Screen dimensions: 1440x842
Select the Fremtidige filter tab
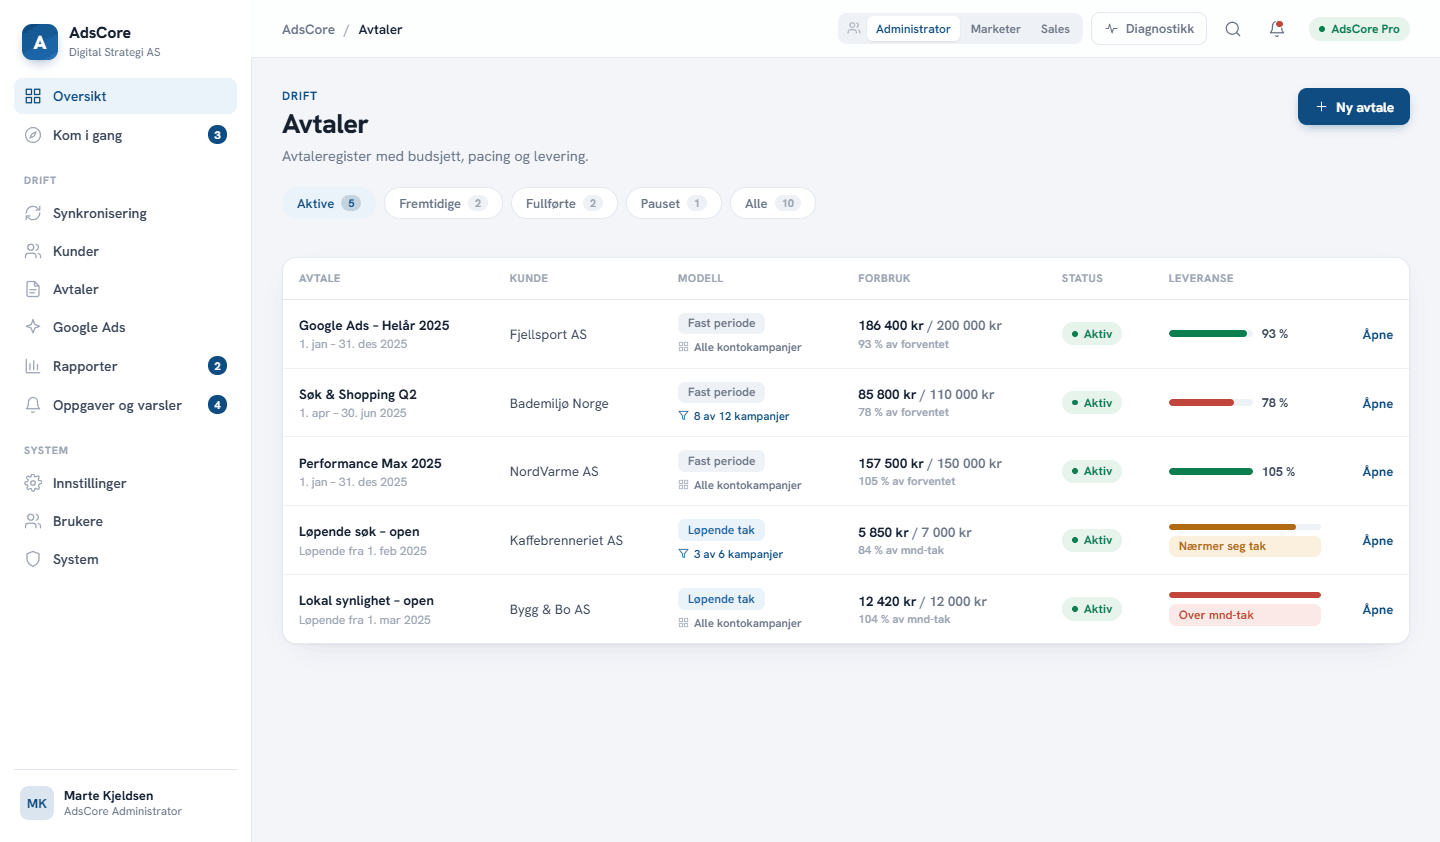pyautogui.click(x=443, y=203)
